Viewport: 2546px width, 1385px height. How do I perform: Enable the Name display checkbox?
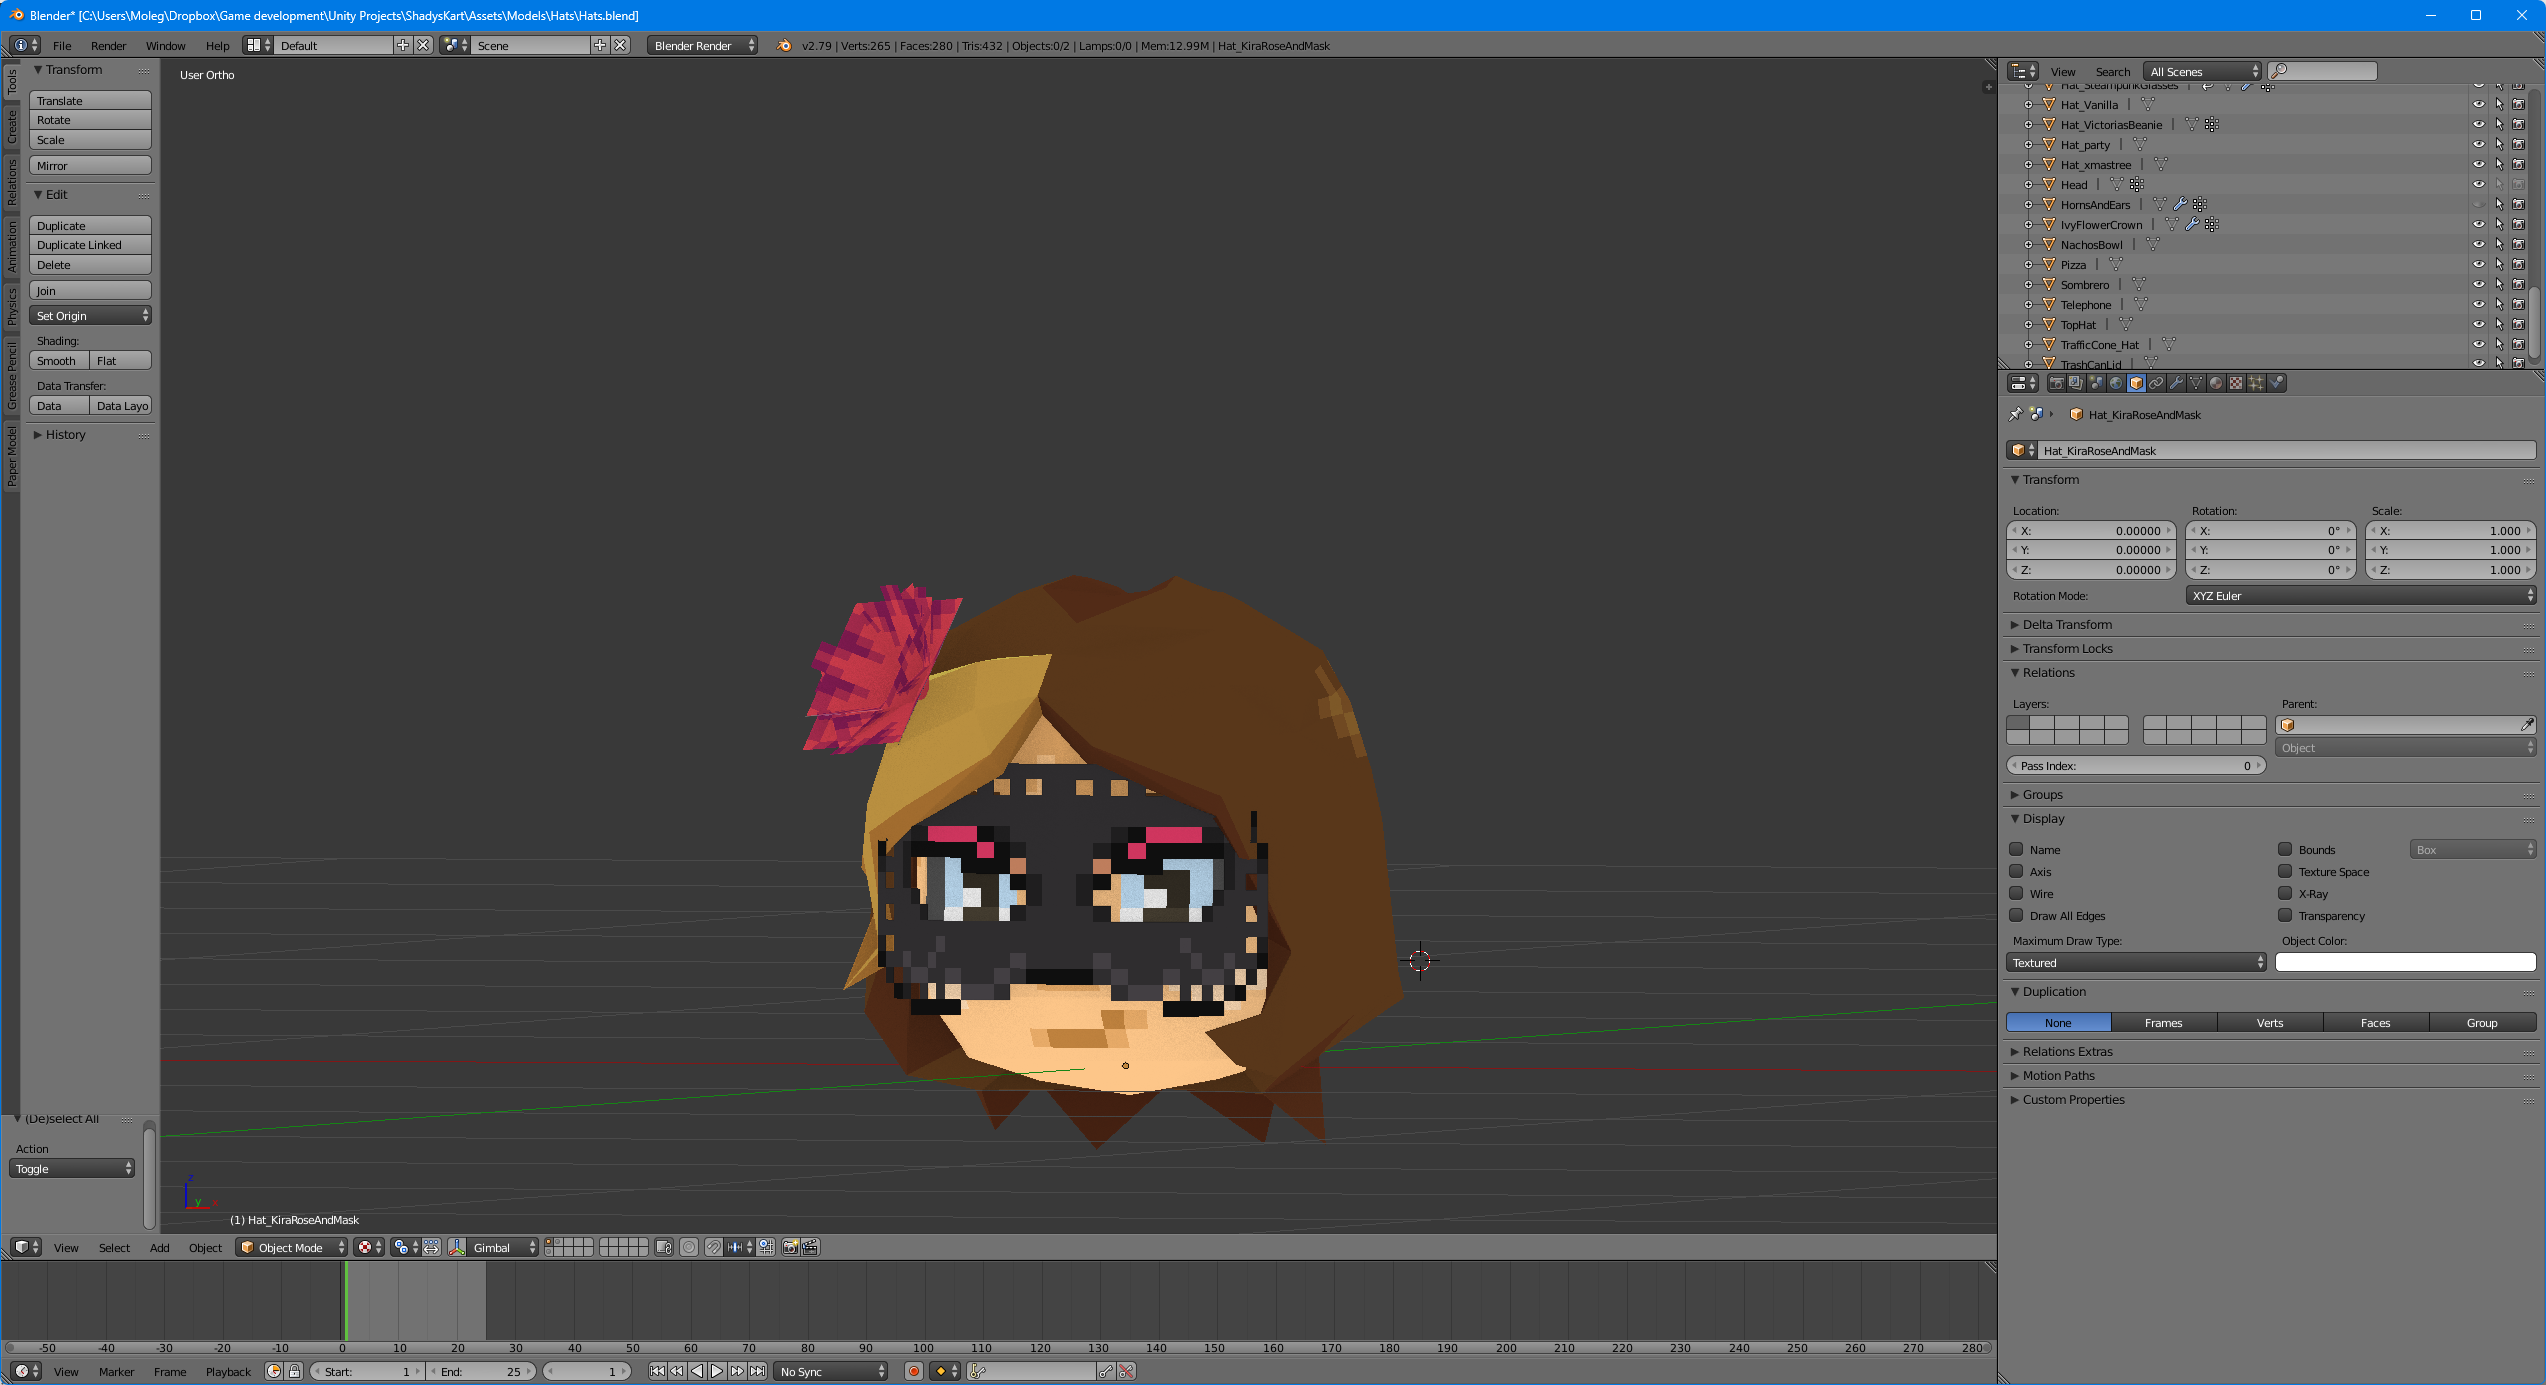(2017, 849)
